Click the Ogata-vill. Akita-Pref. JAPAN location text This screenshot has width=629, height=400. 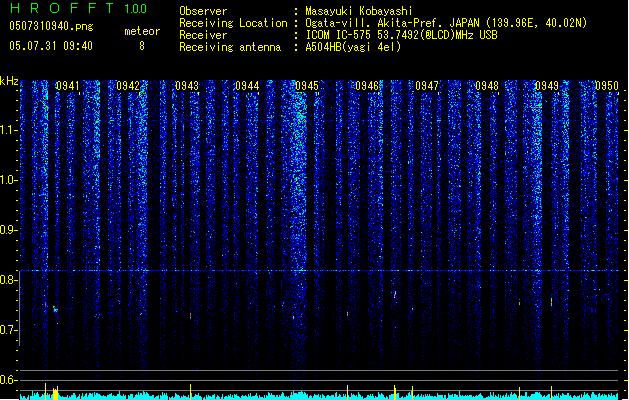(446, 23)
